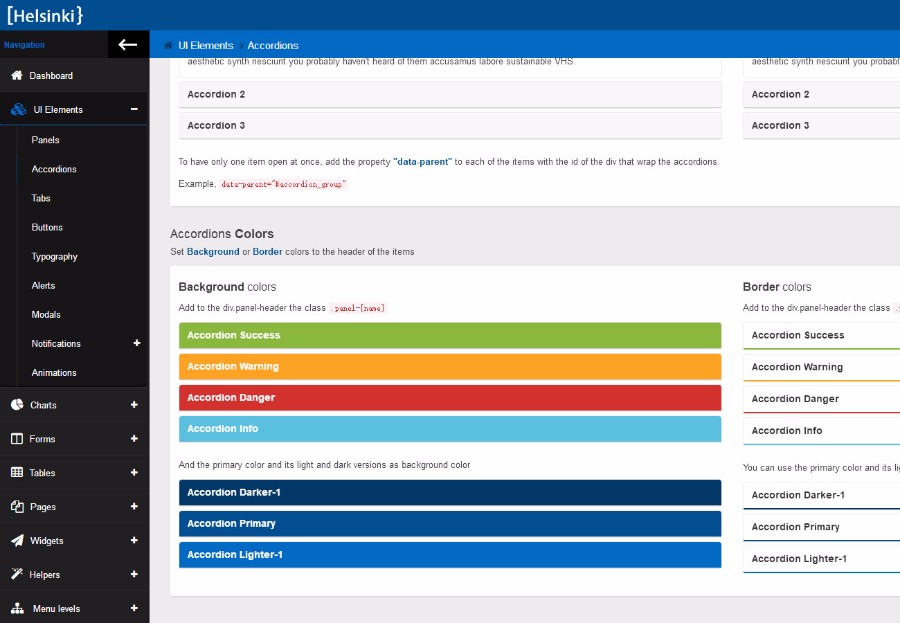
Task: Click the Forms columns icon
Action: [x=17, y=439]
